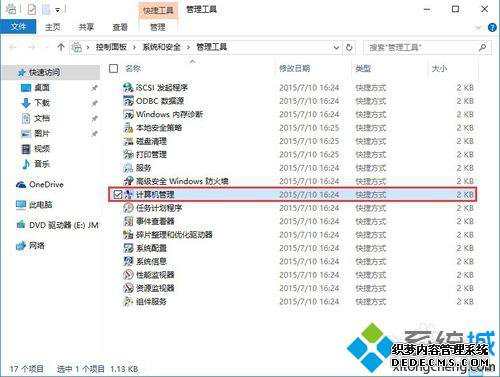Click the Properties icon in quick access toolbar
The height and width of the screenshot is (377, 500).
tap(32, 9)
